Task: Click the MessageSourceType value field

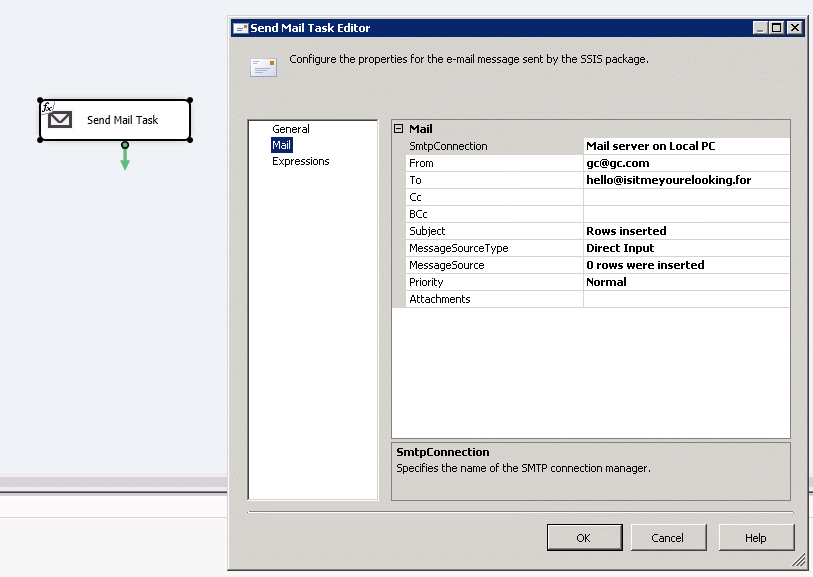Action: [x=686, y=248]
